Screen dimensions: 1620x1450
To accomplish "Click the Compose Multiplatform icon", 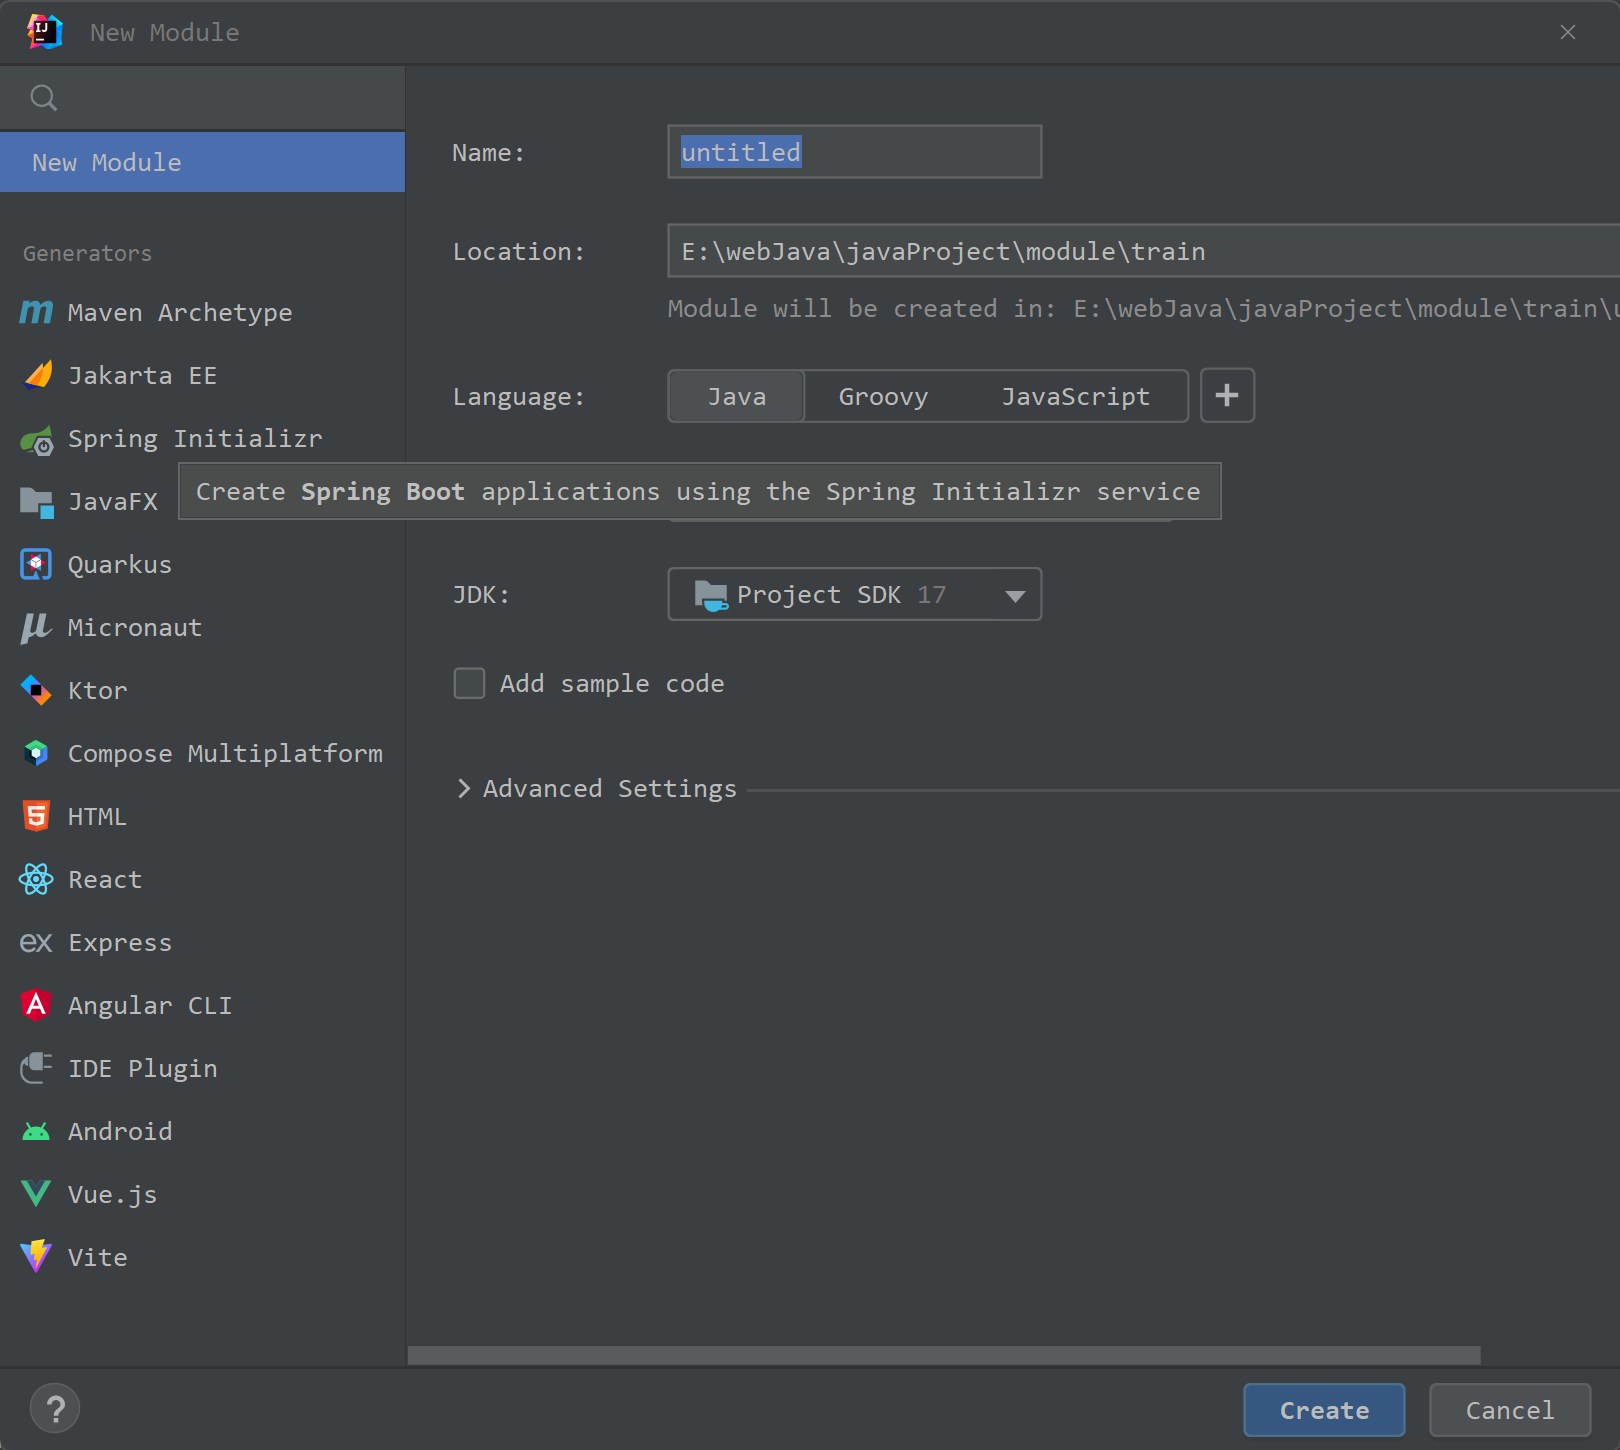I will [x=36, y=753].
